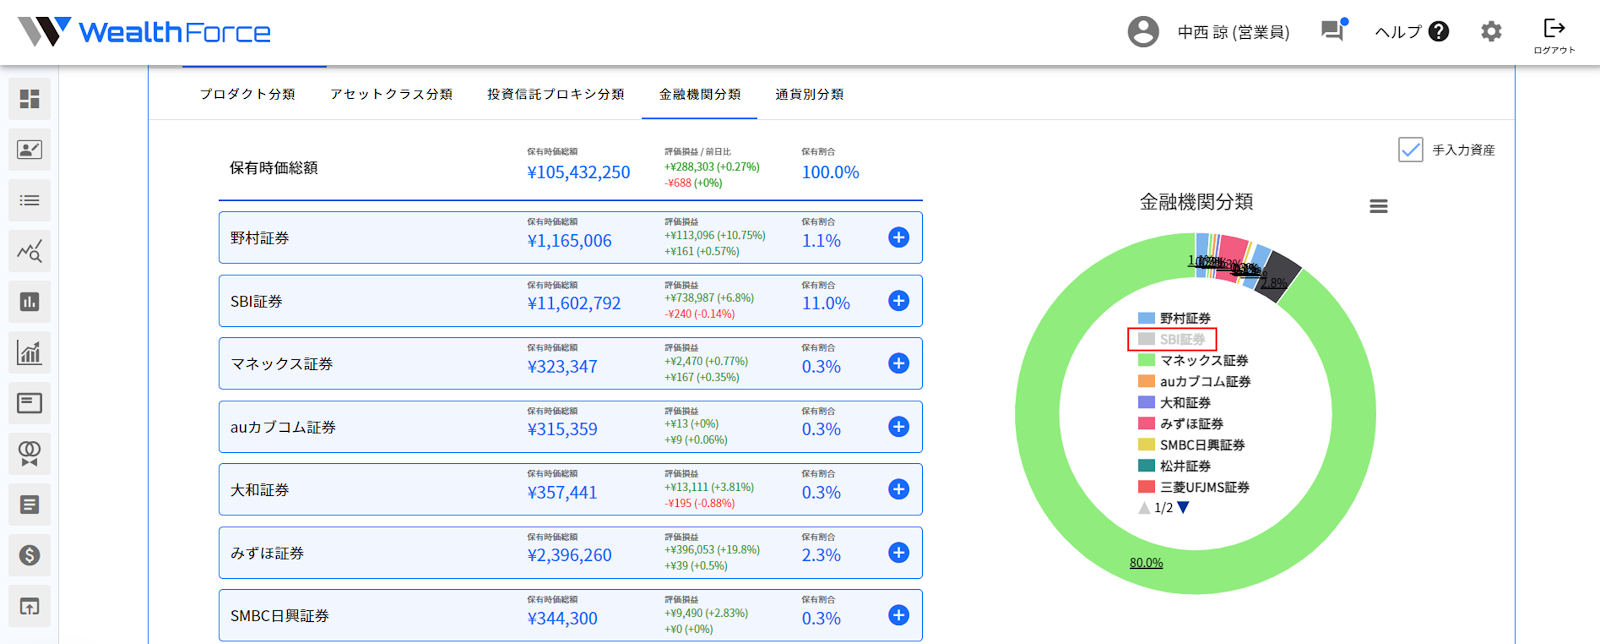The height and width of the screenshot is (644, 1600).
Task: Toggle SMBC日興証券 legend item
Action: tap(1191, 444)
